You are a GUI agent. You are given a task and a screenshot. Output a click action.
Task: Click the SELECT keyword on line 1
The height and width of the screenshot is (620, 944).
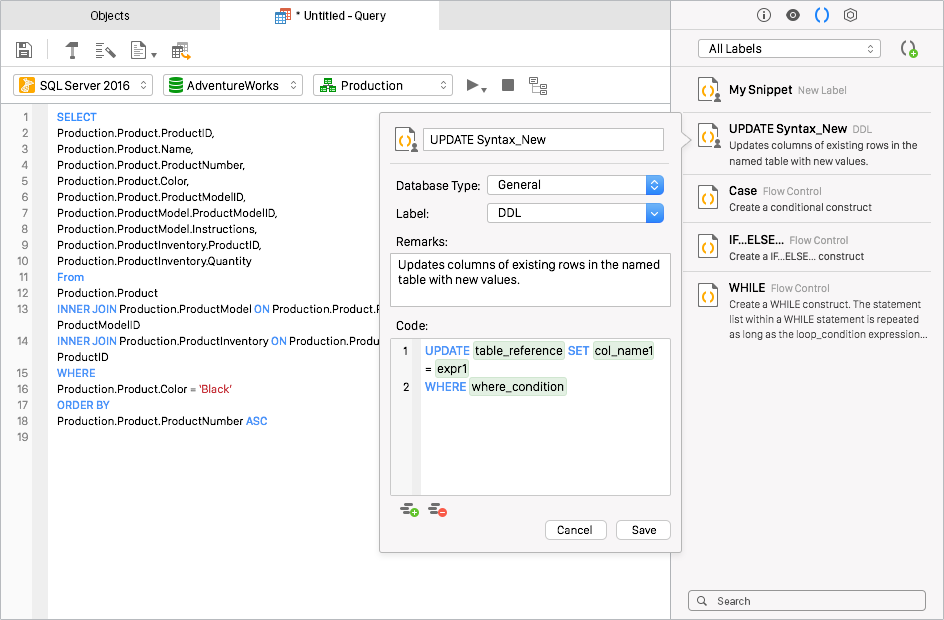tap(76, 117)
